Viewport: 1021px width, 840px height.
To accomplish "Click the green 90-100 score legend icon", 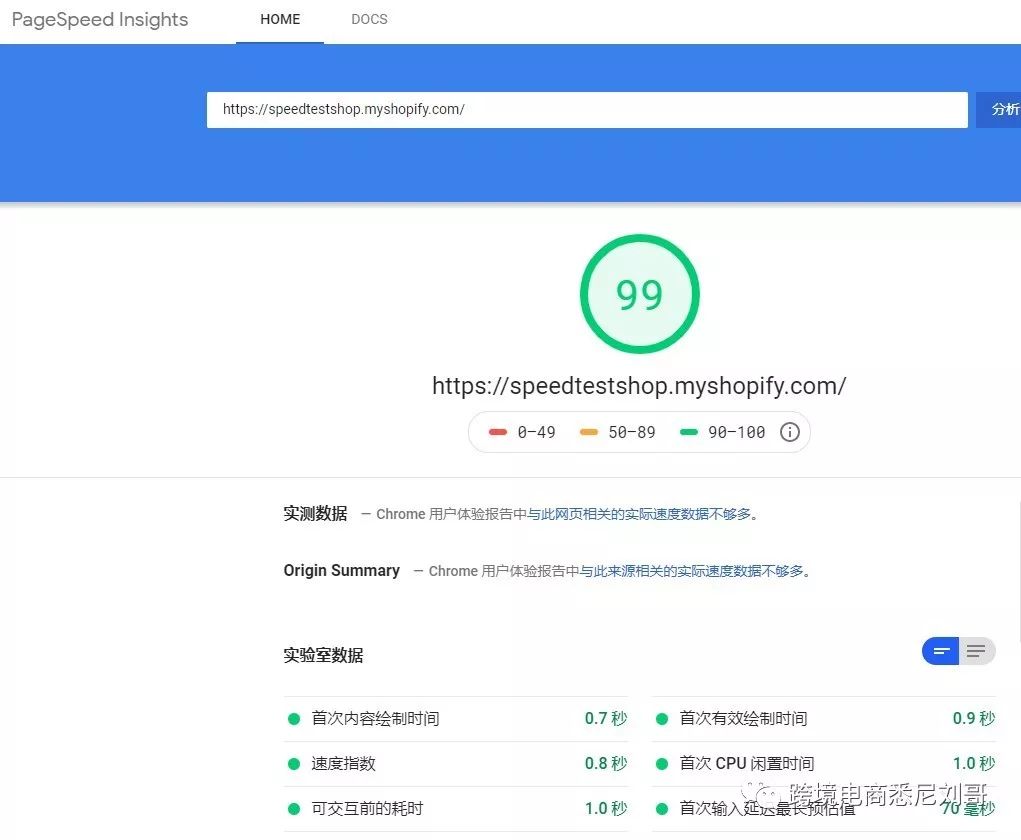I will click(687, 431).
